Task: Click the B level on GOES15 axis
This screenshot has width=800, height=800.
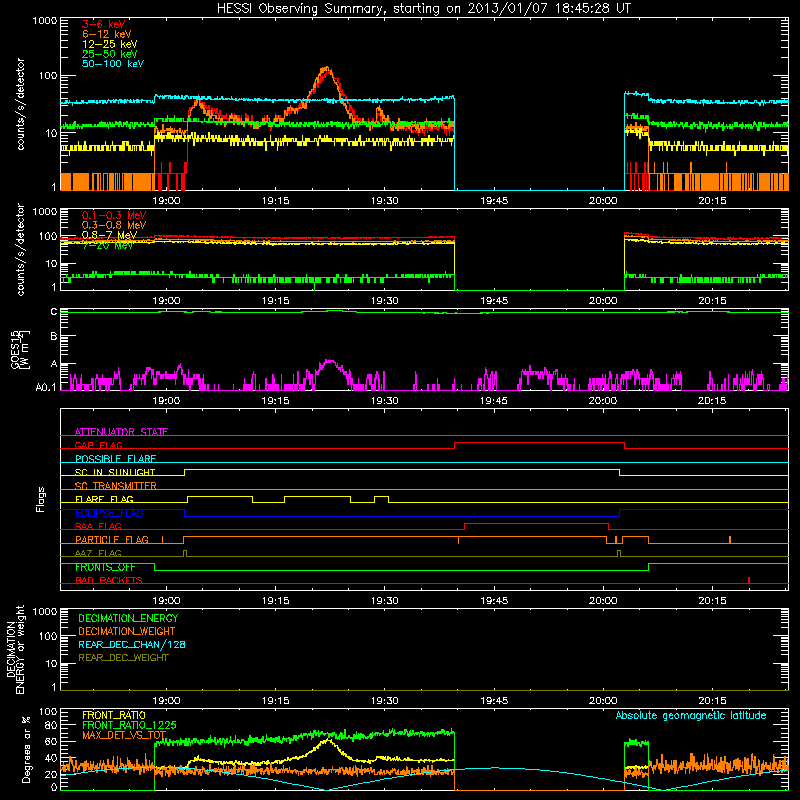Action: pos(54,337)
